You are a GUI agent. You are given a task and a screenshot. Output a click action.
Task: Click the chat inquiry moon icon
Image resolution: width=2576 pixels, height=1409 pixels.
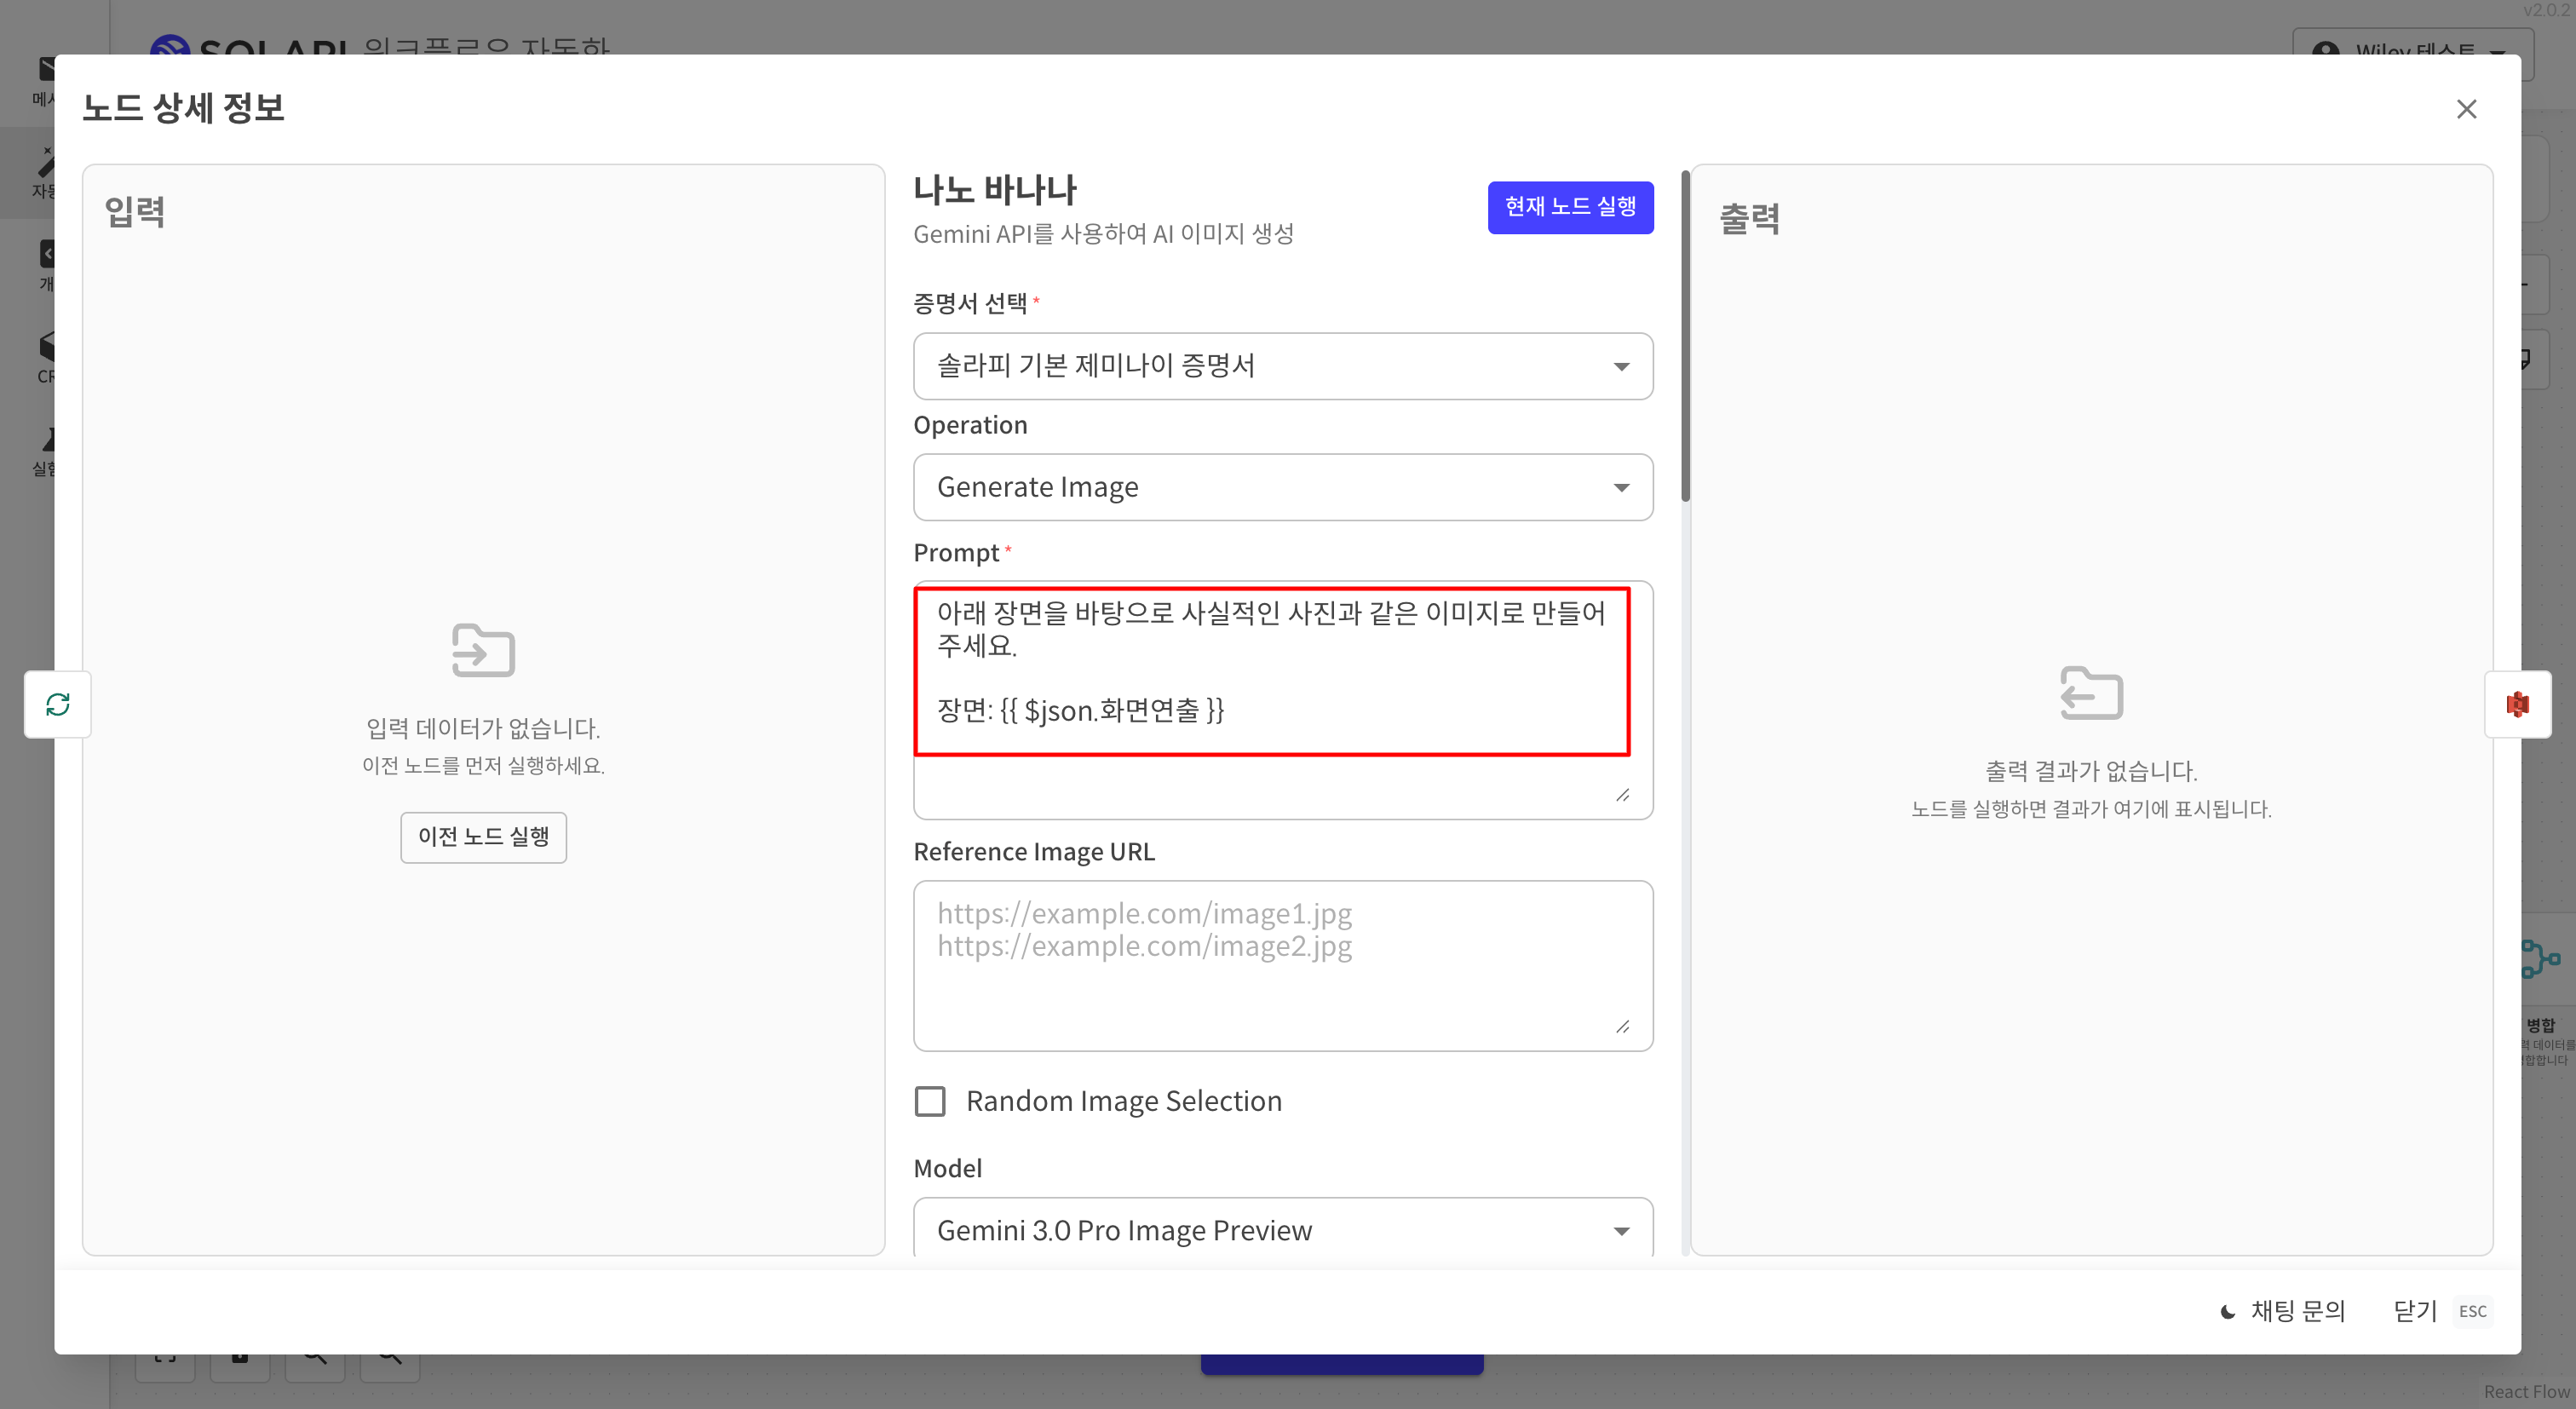[x=2228, y=1311]
